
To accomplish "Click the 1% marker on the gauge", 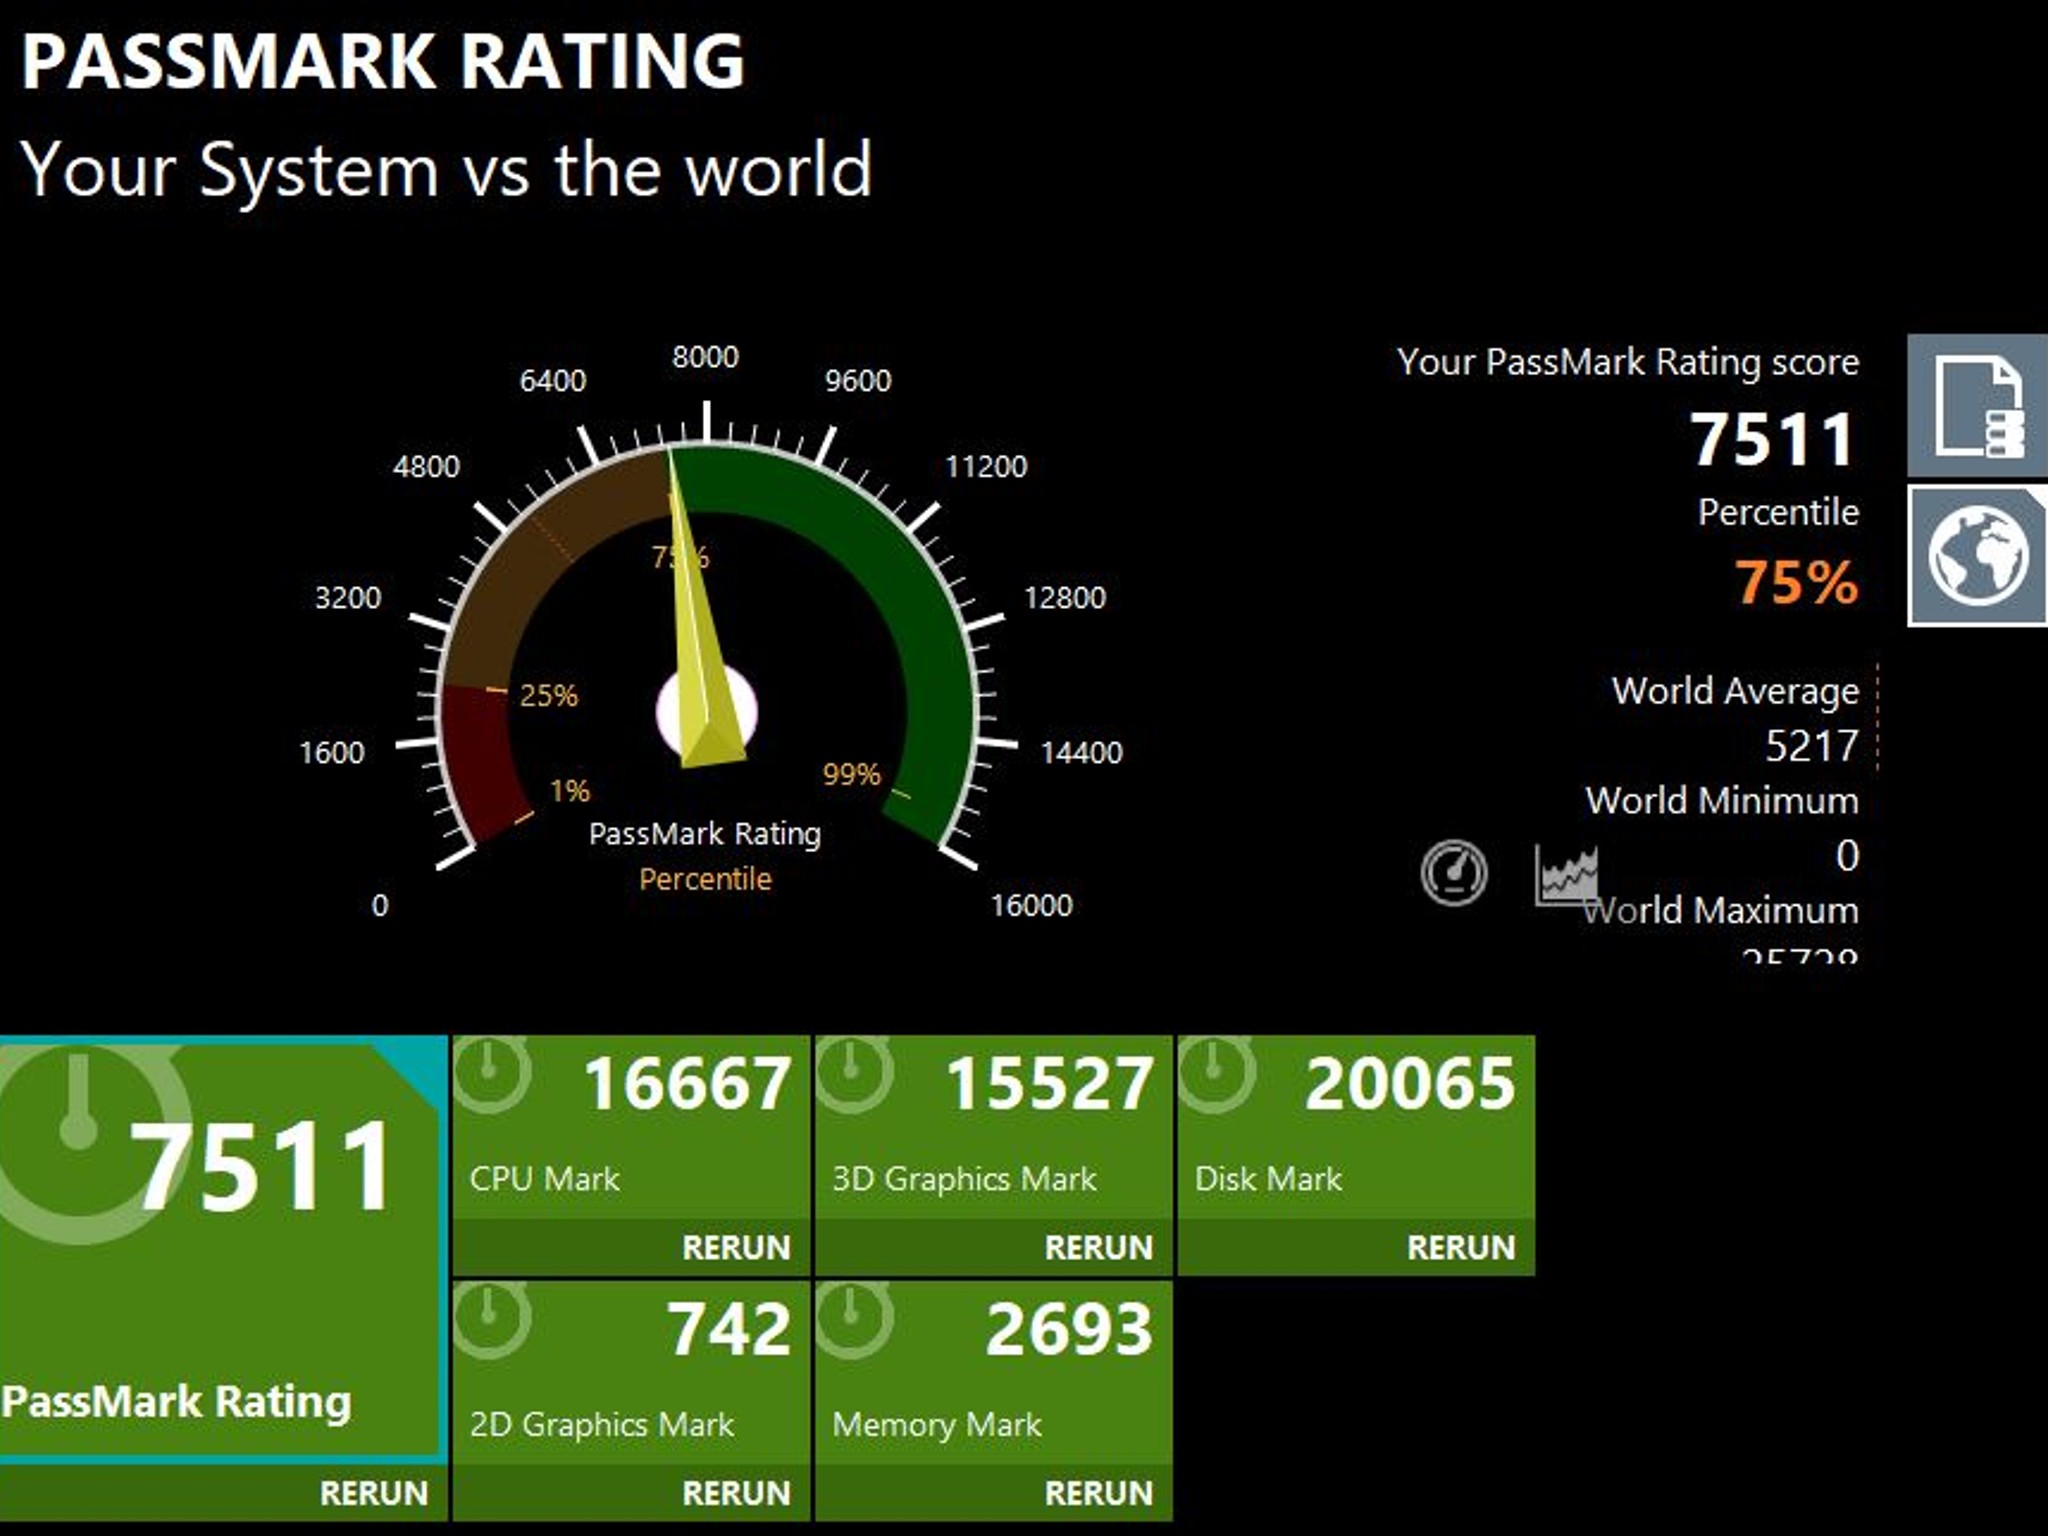I will pyautogui.click(x=570, y=791).
